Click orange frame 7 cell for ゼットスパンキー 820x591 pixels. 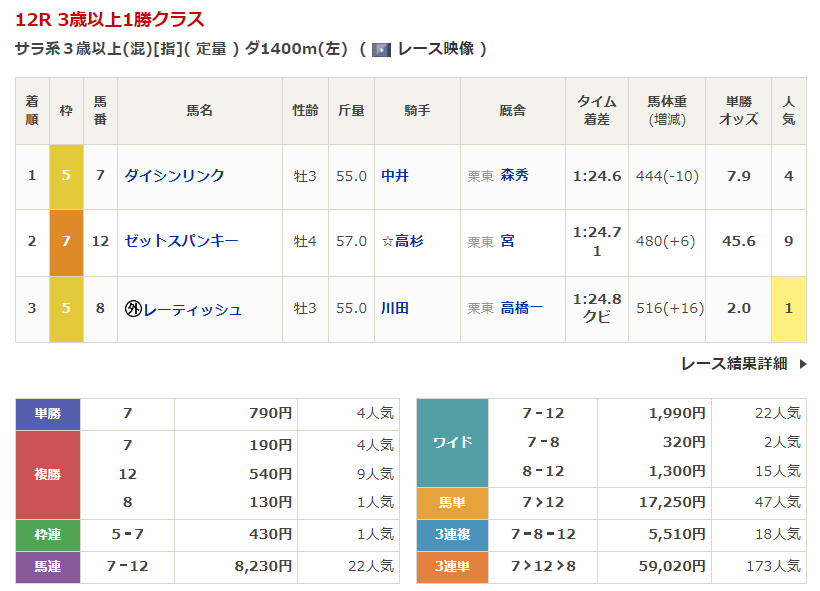click(66, 243)
